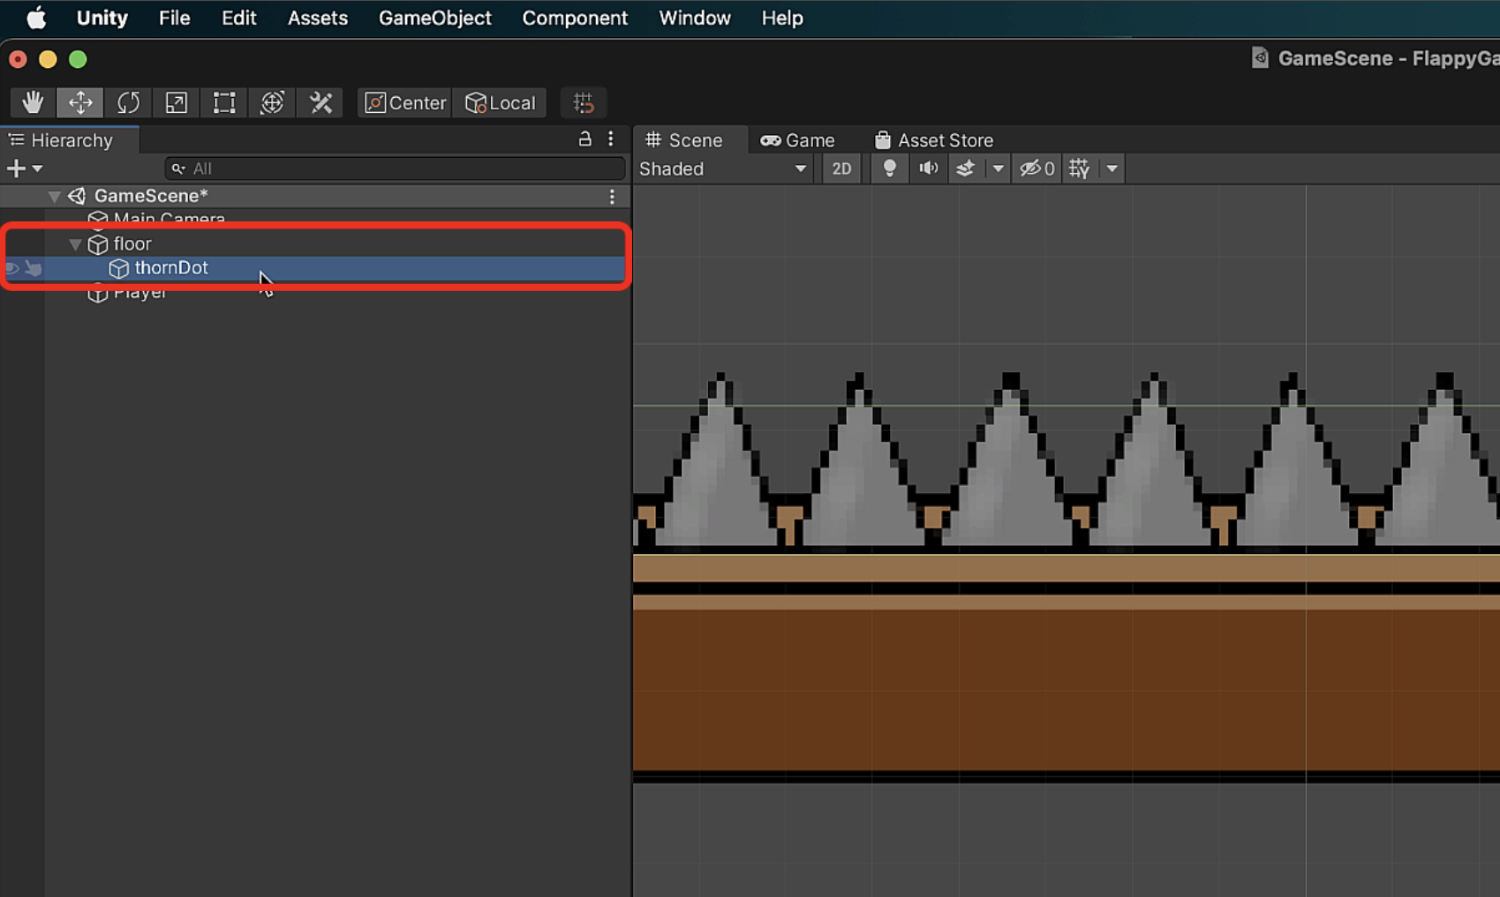The image size is (1500, 897).
Task: Open the Apple menu
Action: (x=36, y=18)
